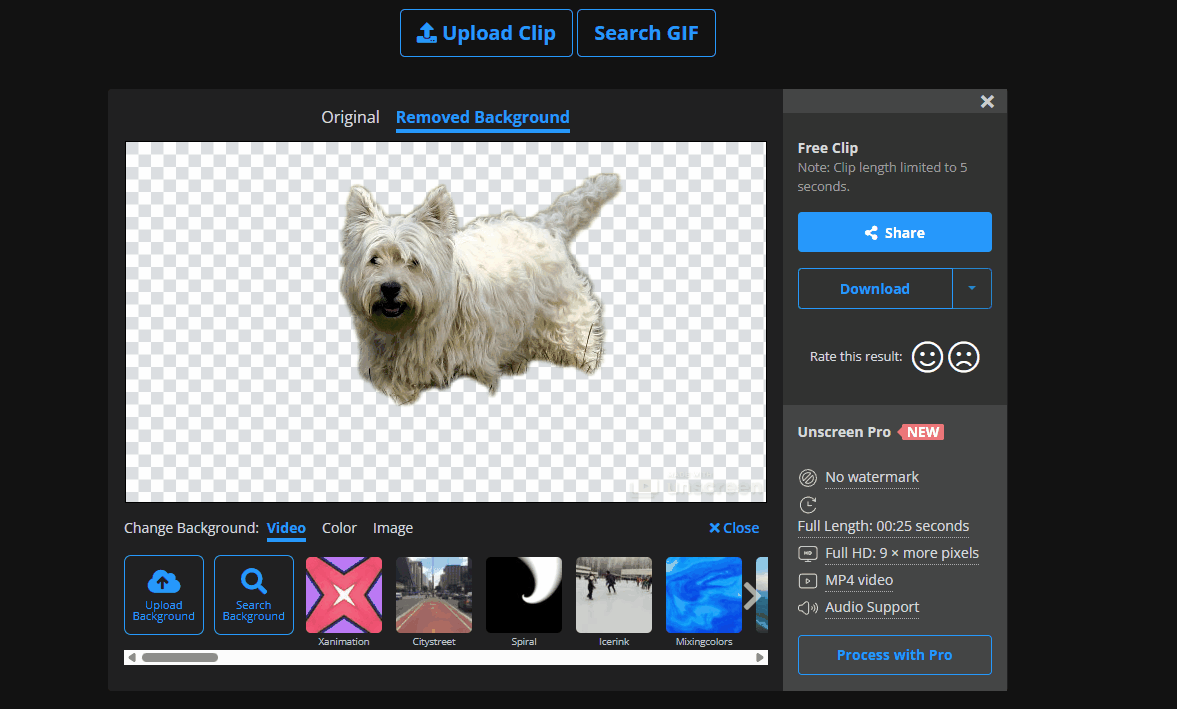Click the Full Length clock icon
Image resolution: width=1177 pixels, height=709 pixels.
[808, 505]
